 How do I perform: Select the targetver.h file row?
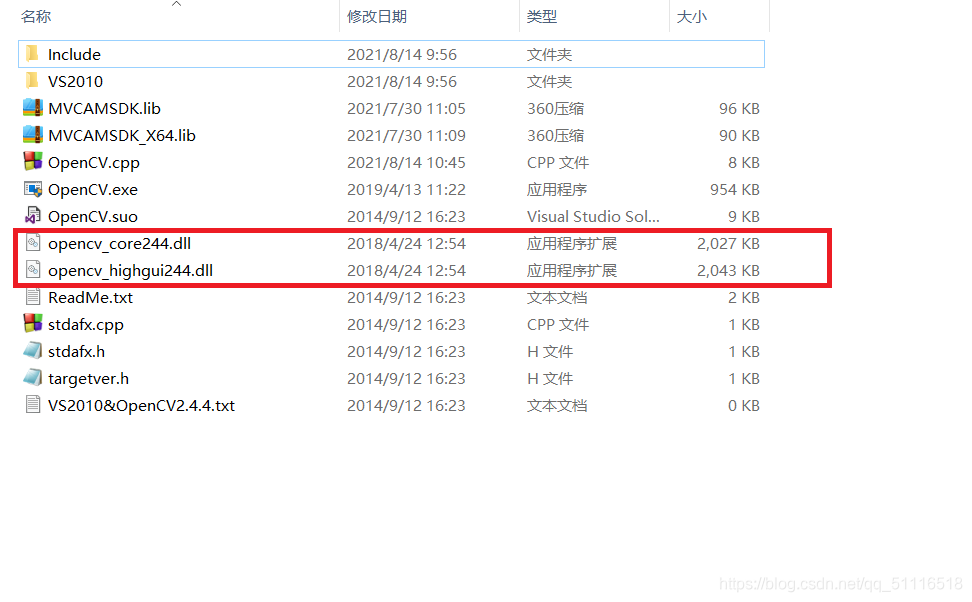click(86, 378)
